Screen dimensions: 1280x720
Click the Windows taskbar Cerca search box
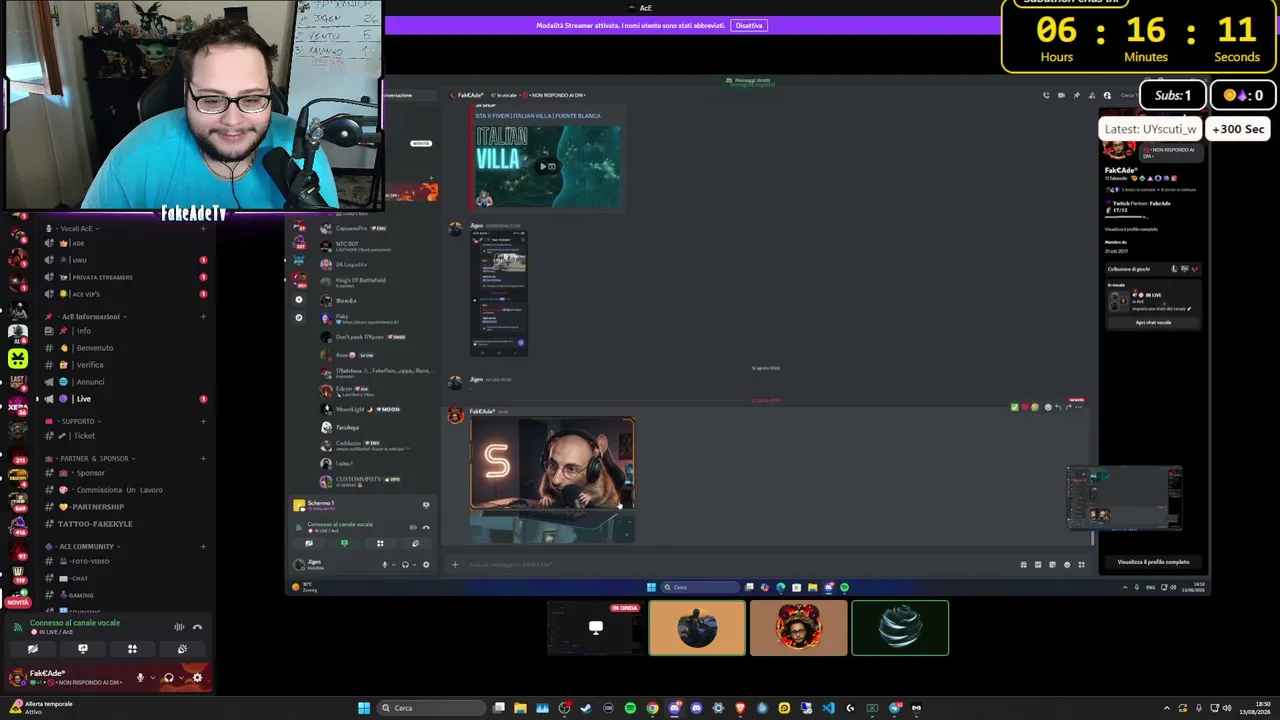click(x=430, y=708)
